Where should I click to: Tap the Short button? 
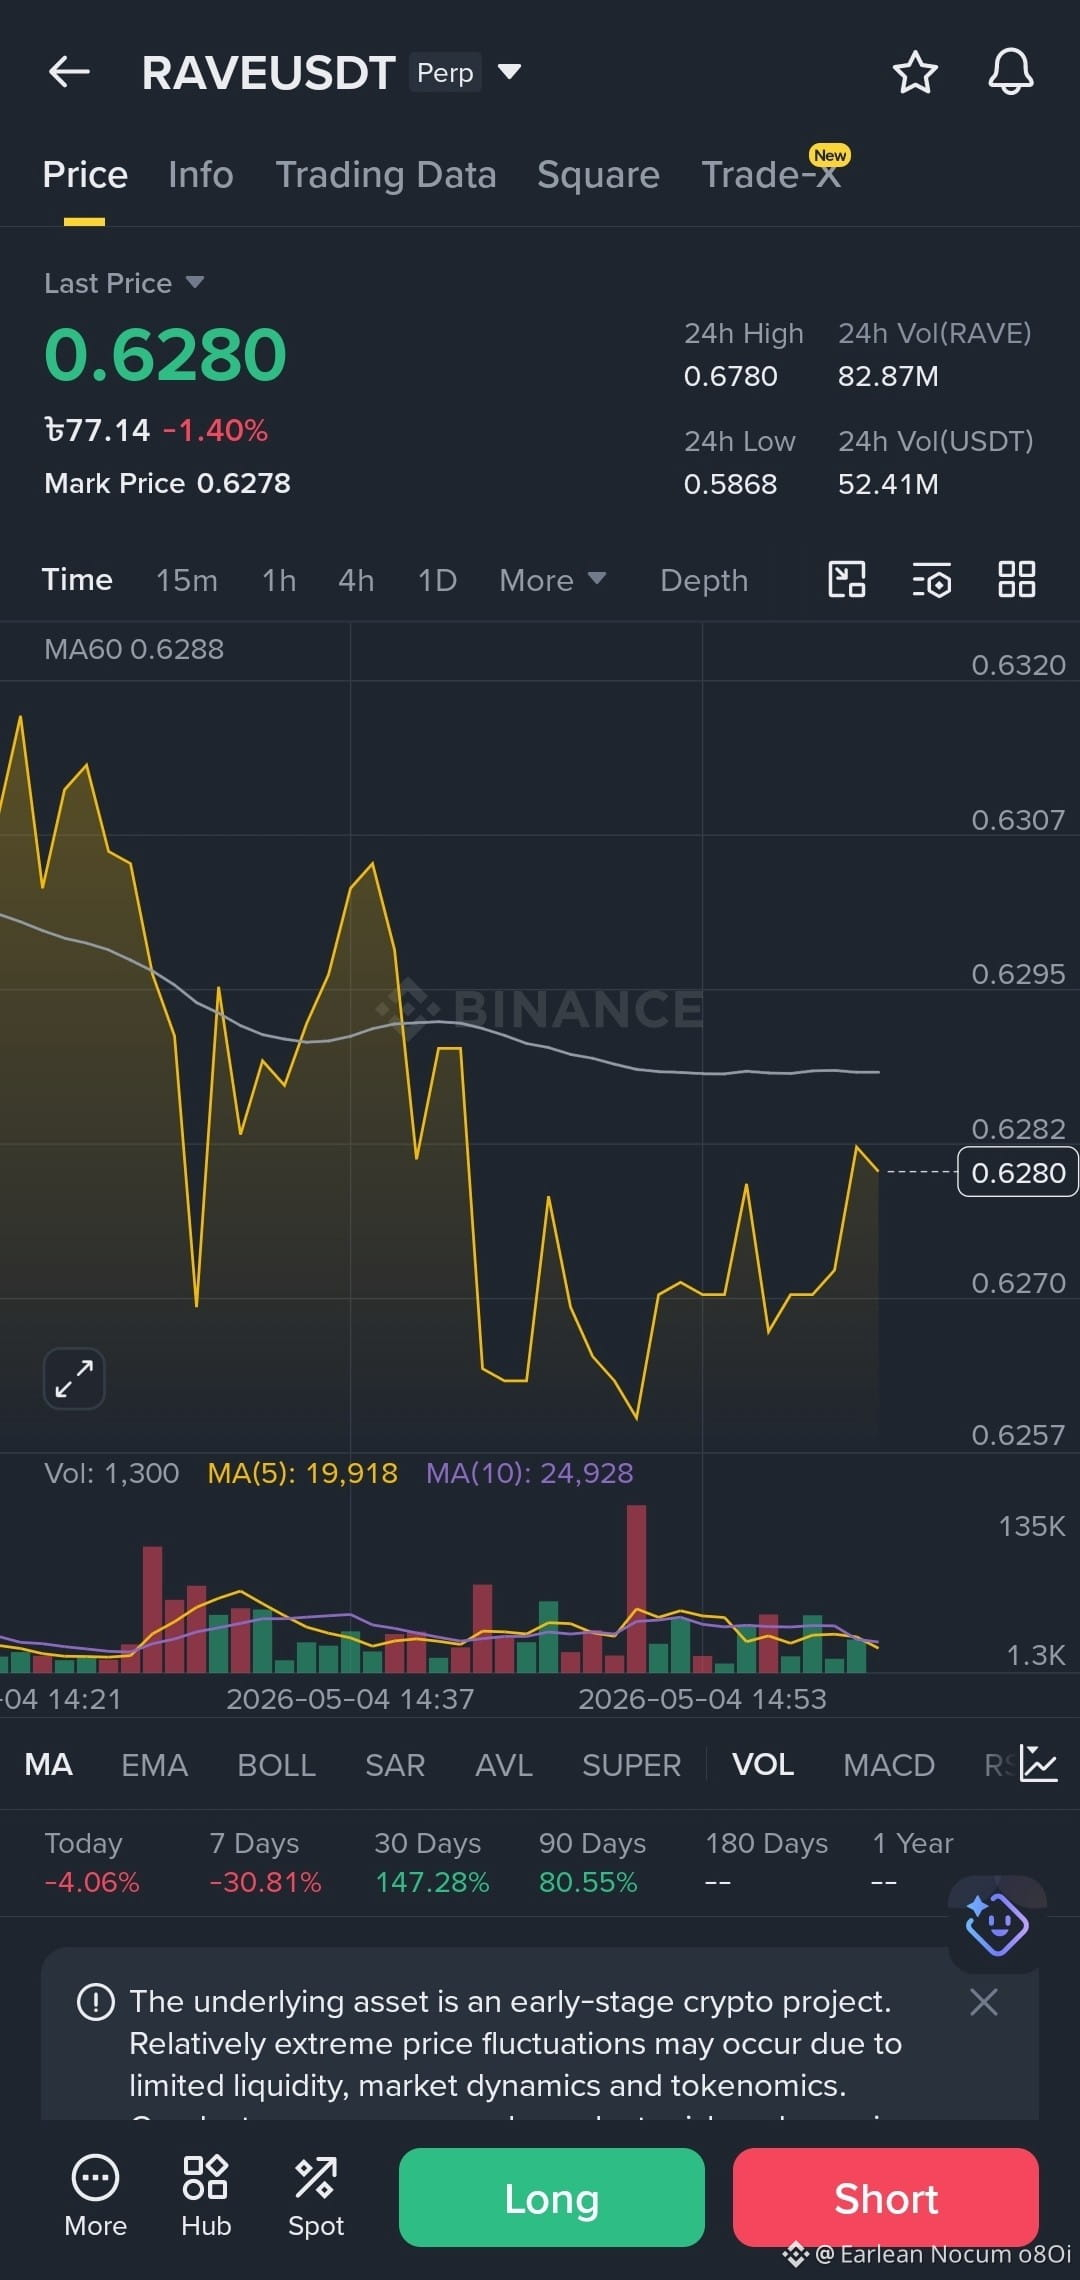886,2198
